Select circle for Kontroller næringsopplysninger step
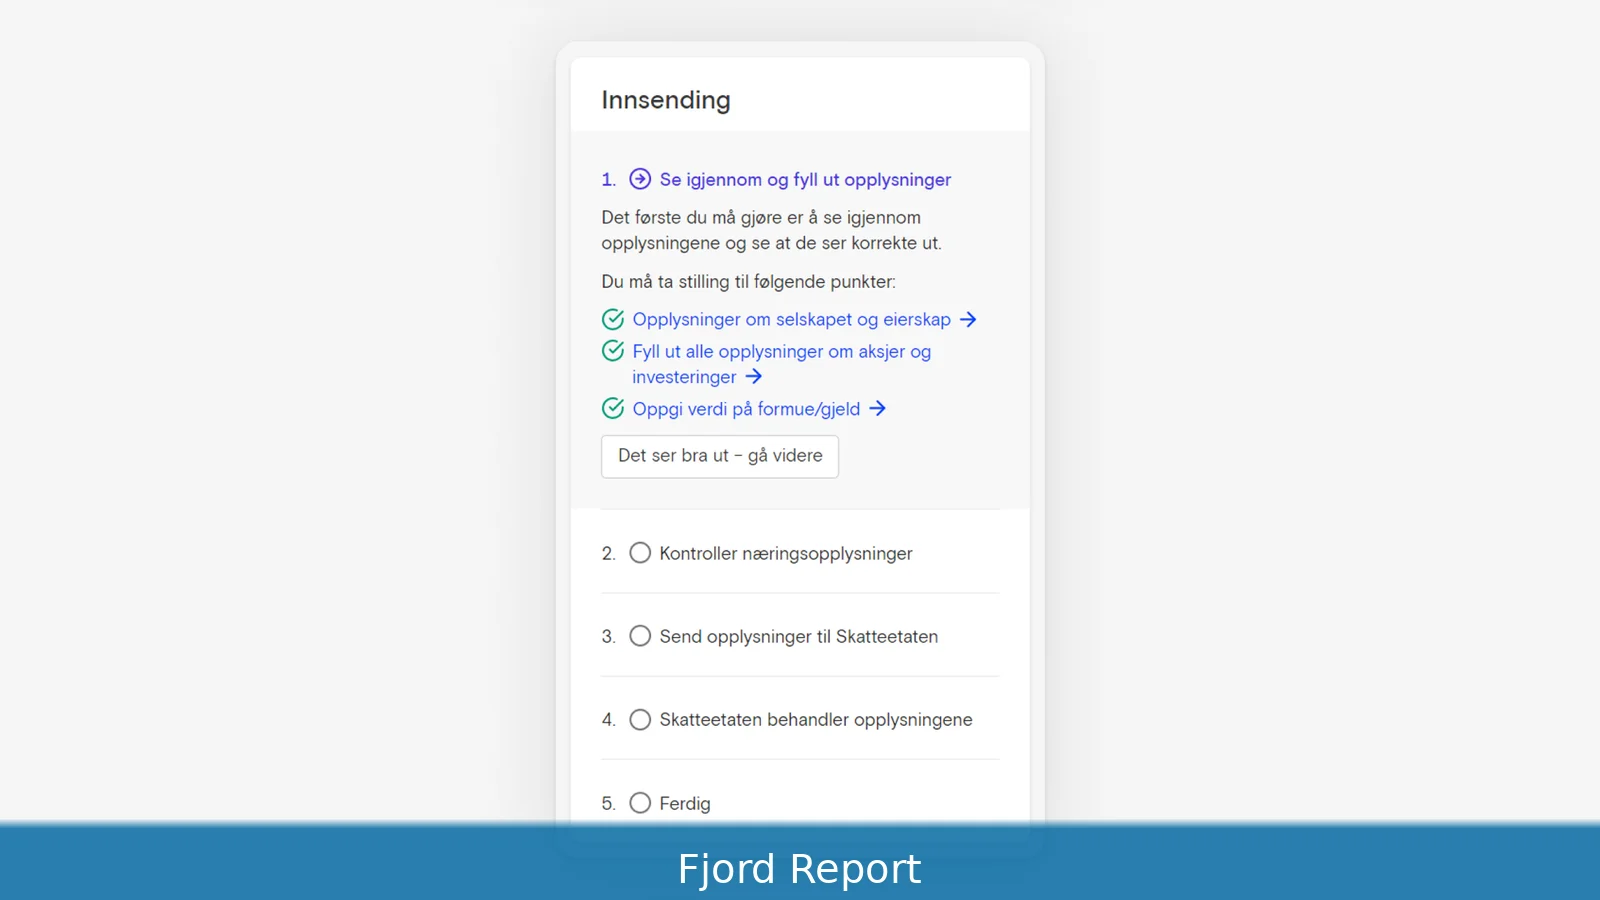 (640, 553)
